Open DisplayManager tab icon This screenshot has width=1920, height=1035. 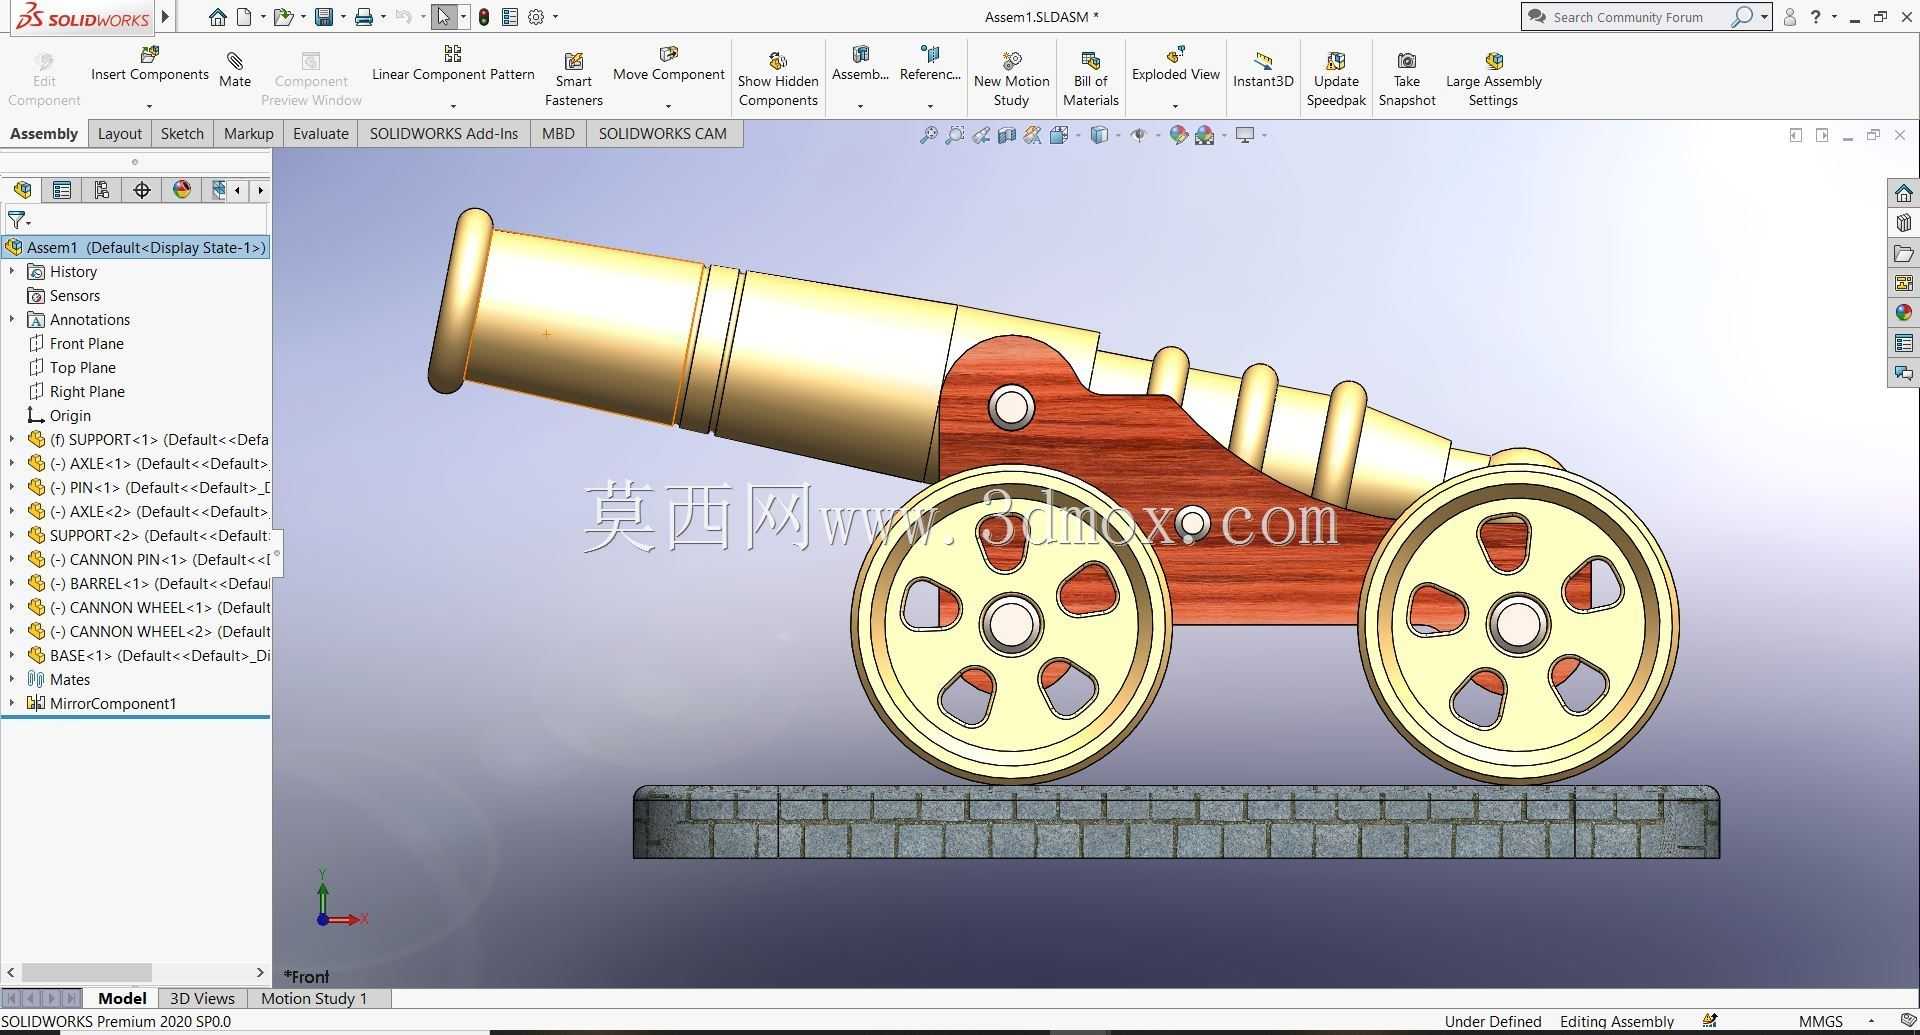point(181,190)
